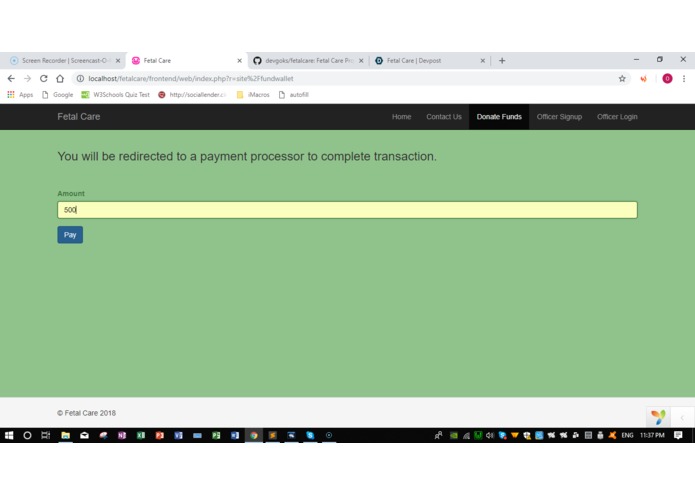
Task: Open Chrome from taskbar
Action: tap(254, 436)
